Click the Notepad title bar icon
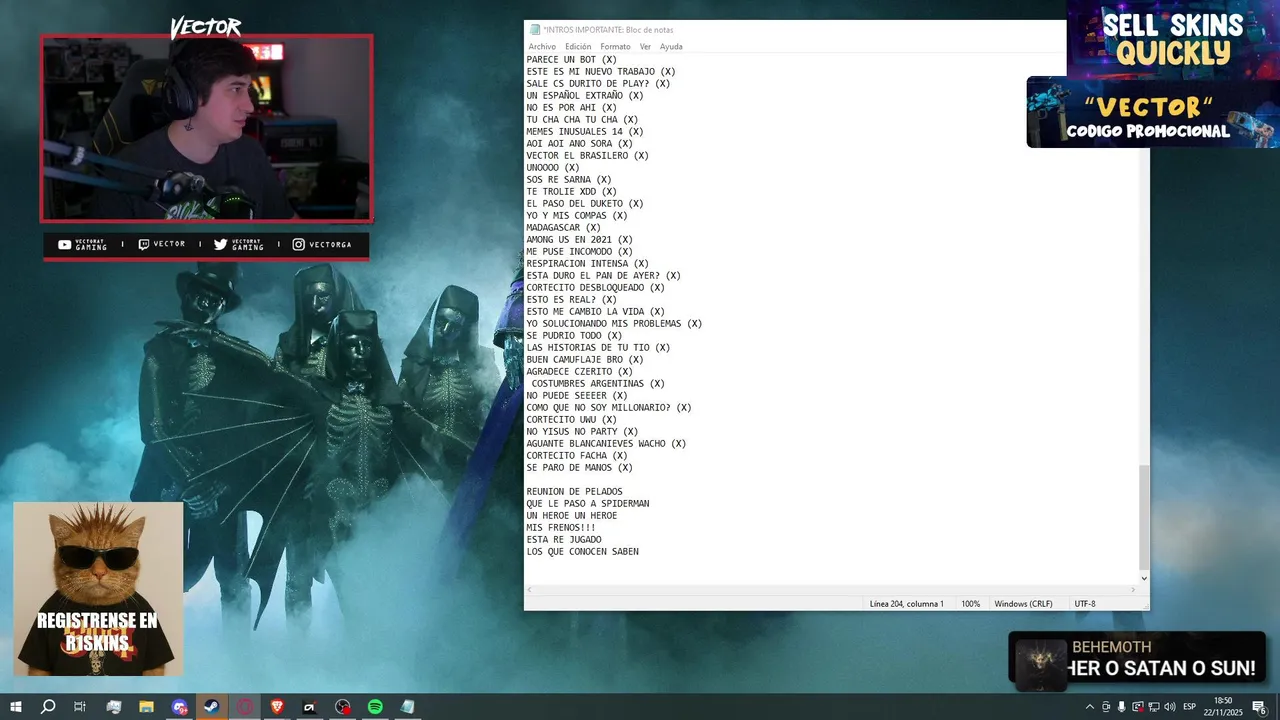 coord(535,30)
